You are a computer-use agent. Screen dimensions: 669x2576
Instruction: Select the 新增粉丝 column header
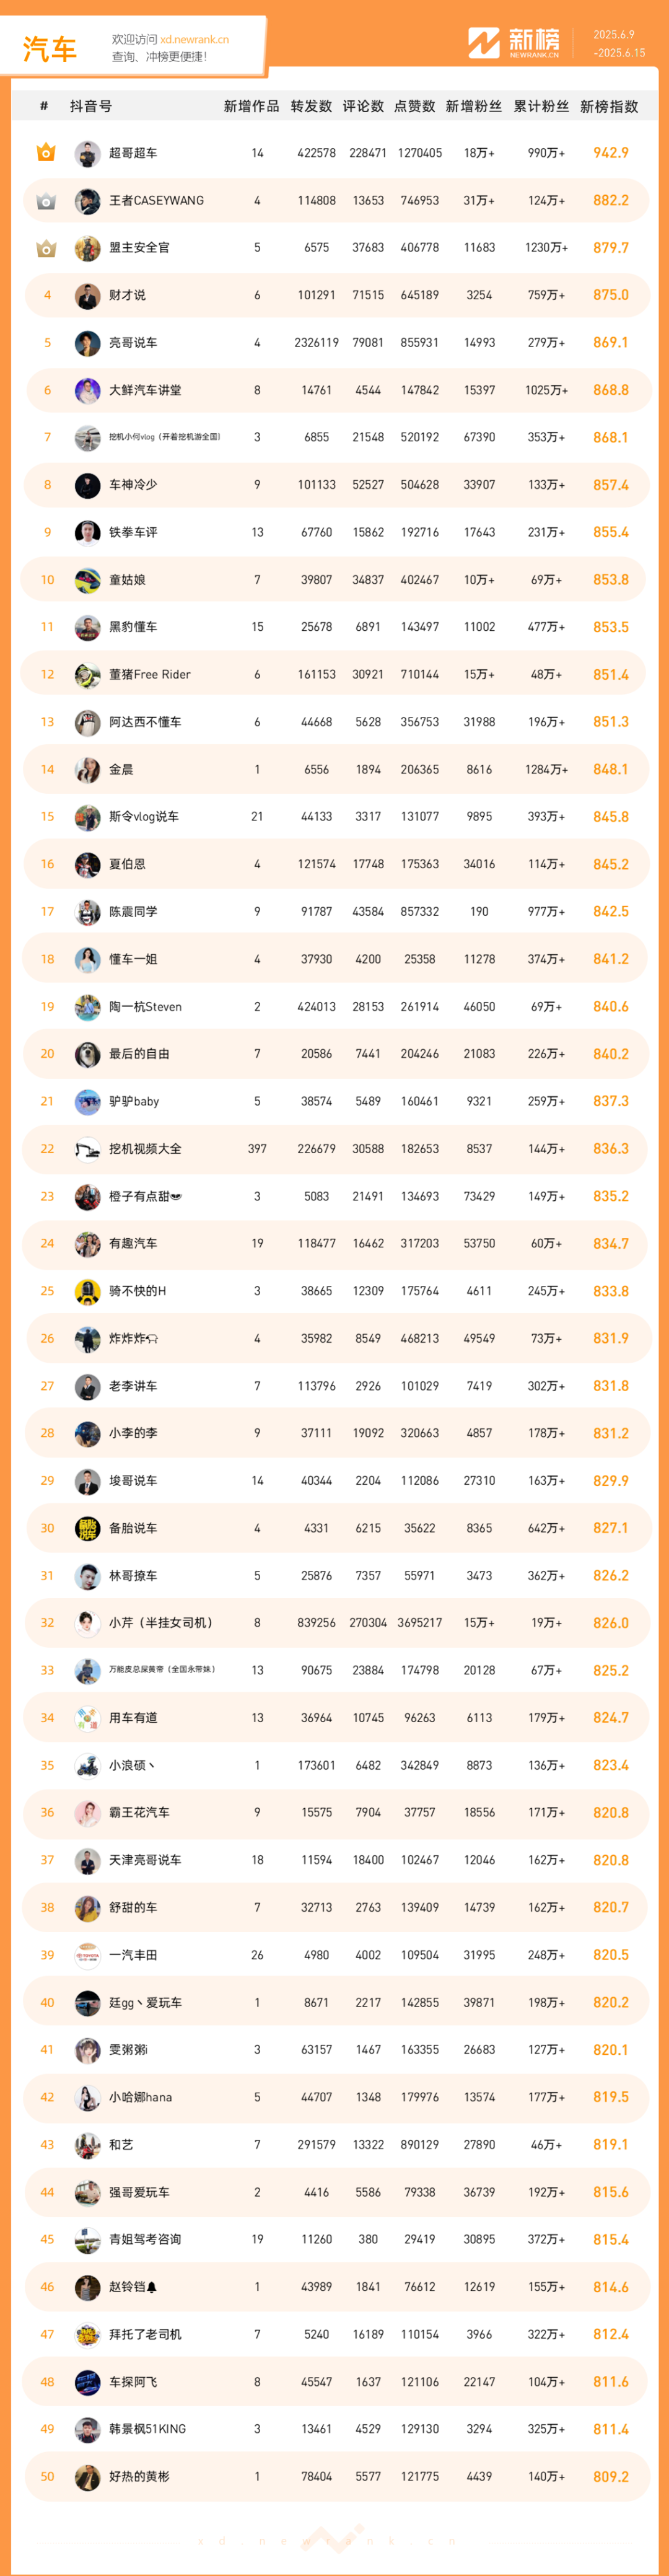click(474, 106)
